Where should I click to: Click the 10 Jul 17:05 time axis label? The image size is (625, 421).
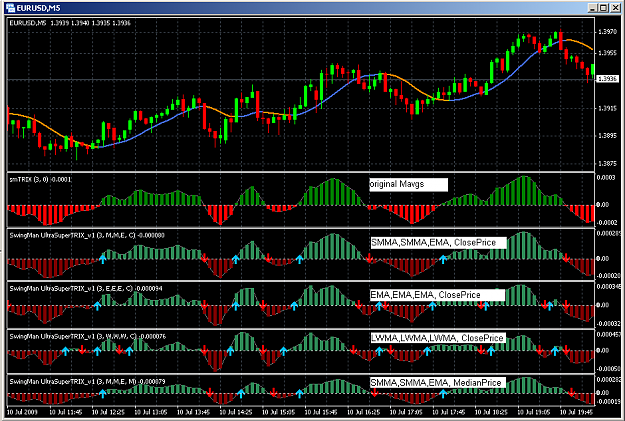[407, 412]
